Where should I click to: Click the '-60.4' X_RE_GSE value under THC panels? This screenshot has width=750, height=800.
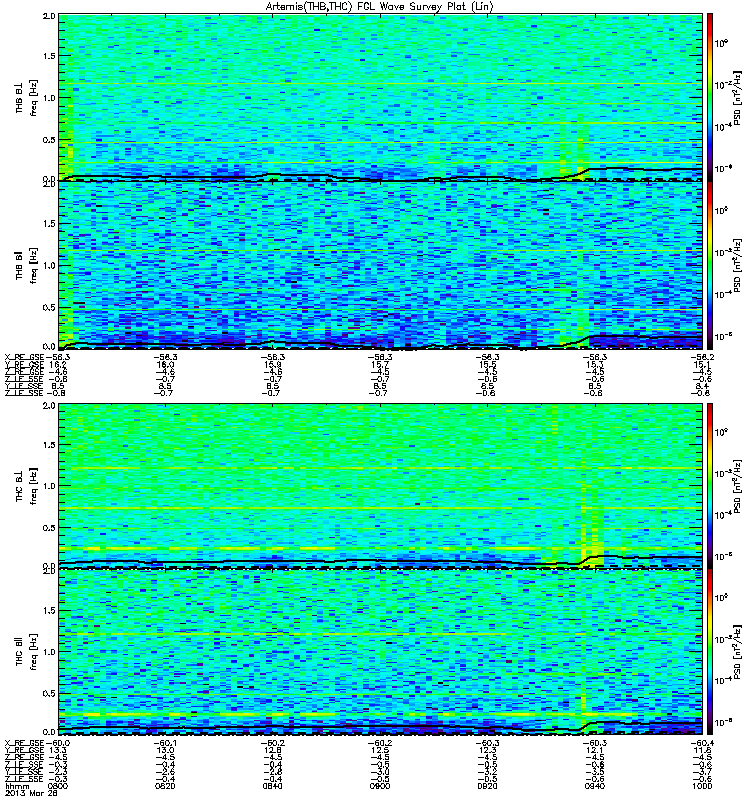703,743
